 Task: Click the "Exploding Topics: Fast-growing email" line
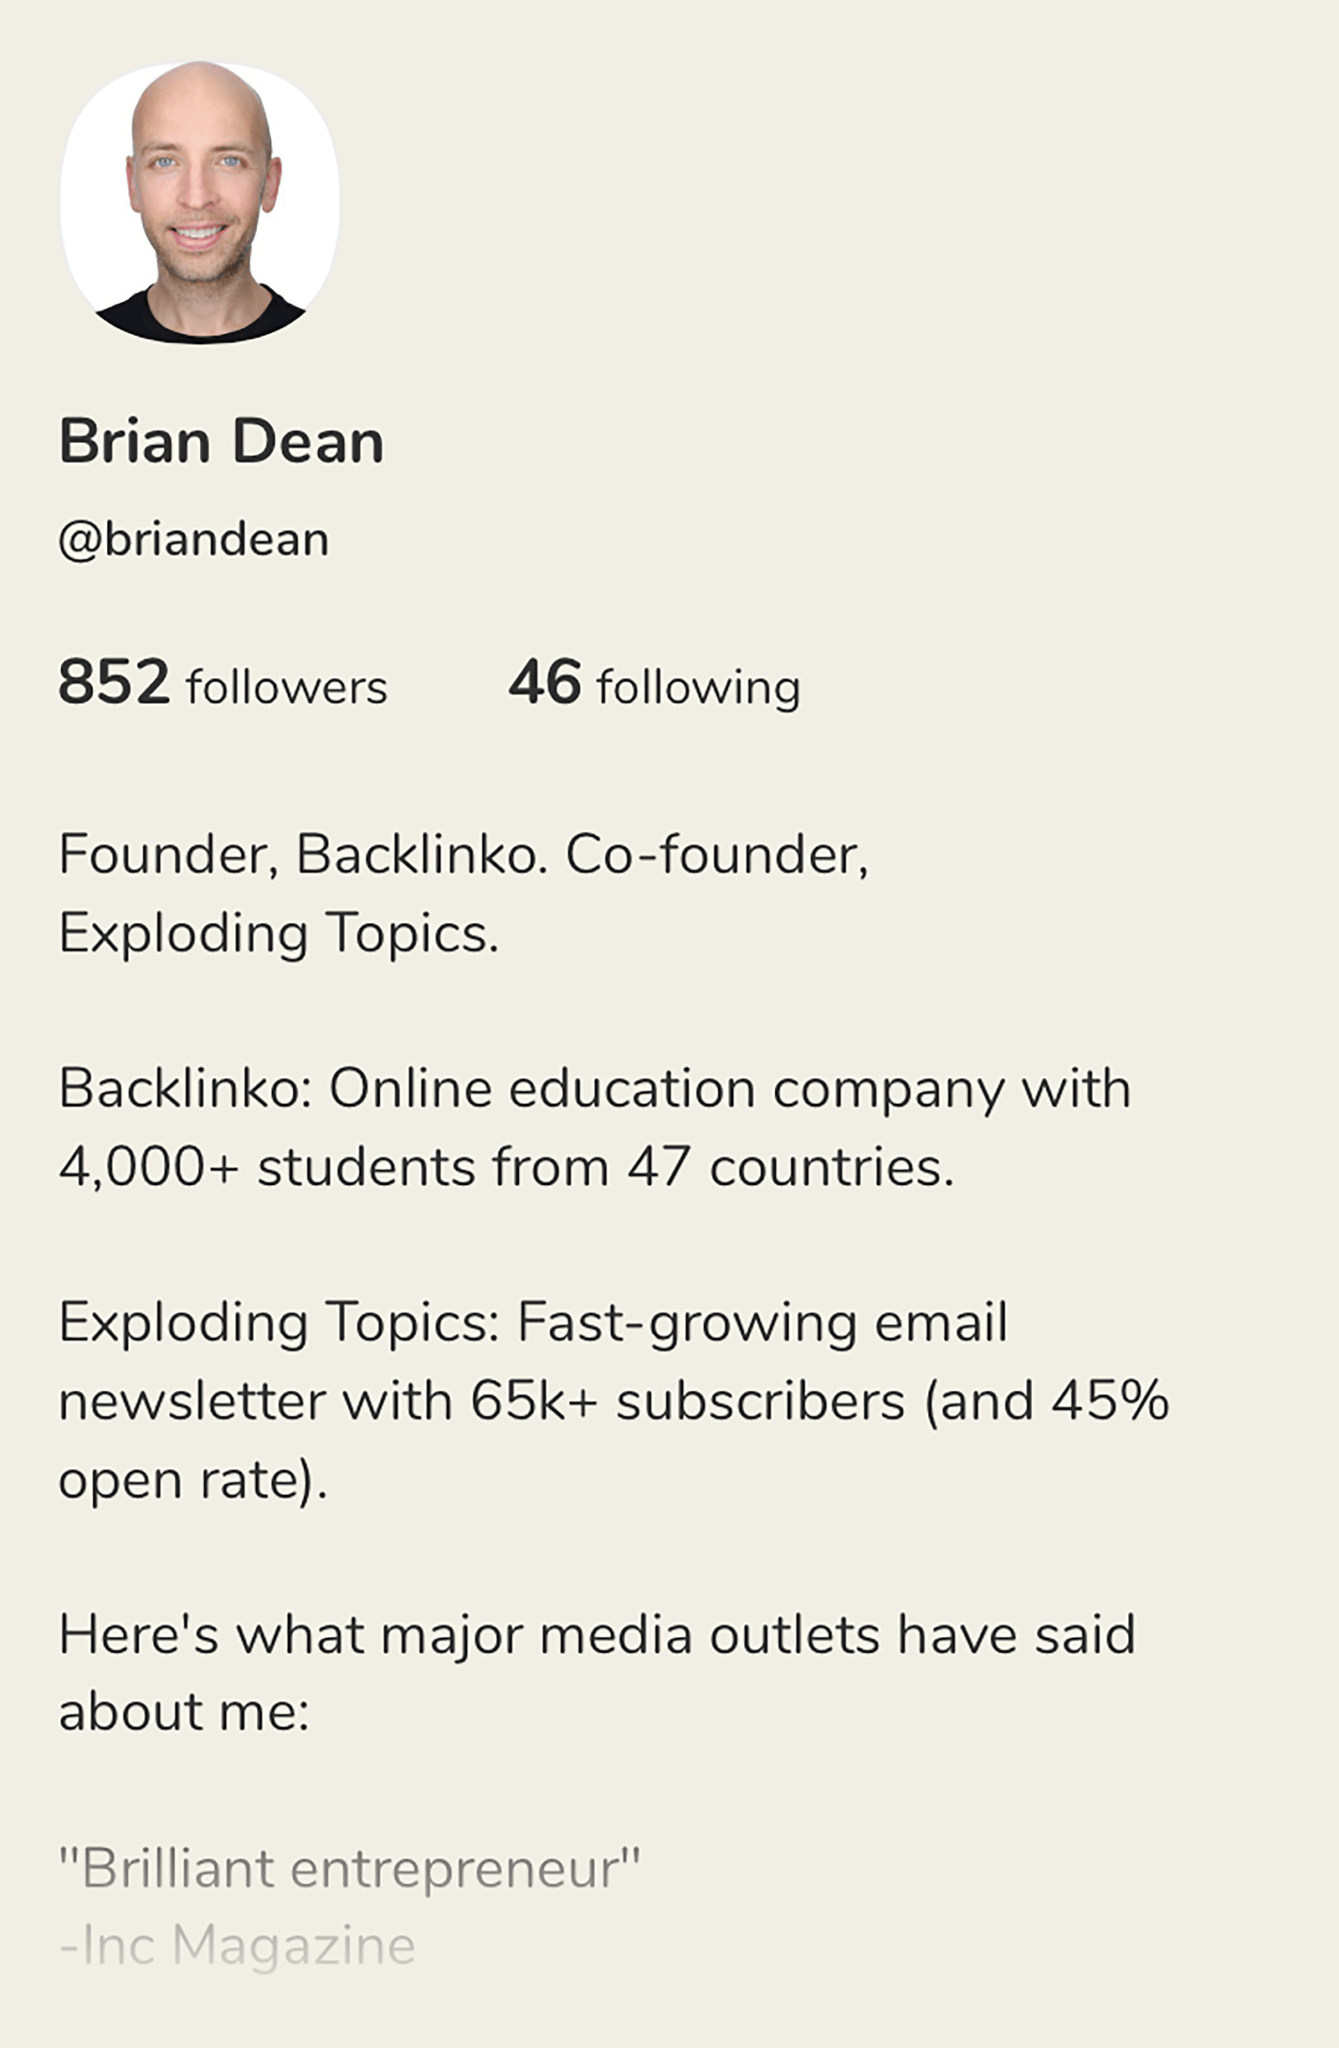click(532, 1323)
